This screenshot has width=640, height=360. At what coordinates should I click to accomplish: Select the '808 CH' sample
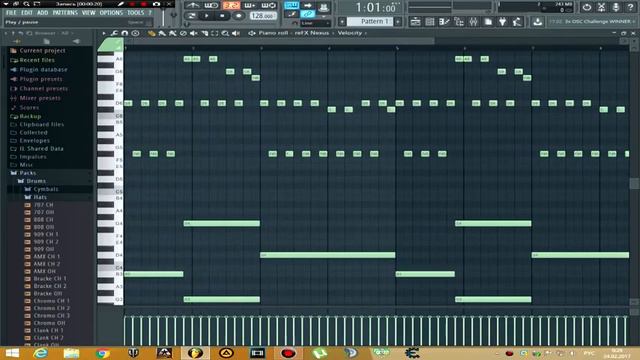[43, 220]
